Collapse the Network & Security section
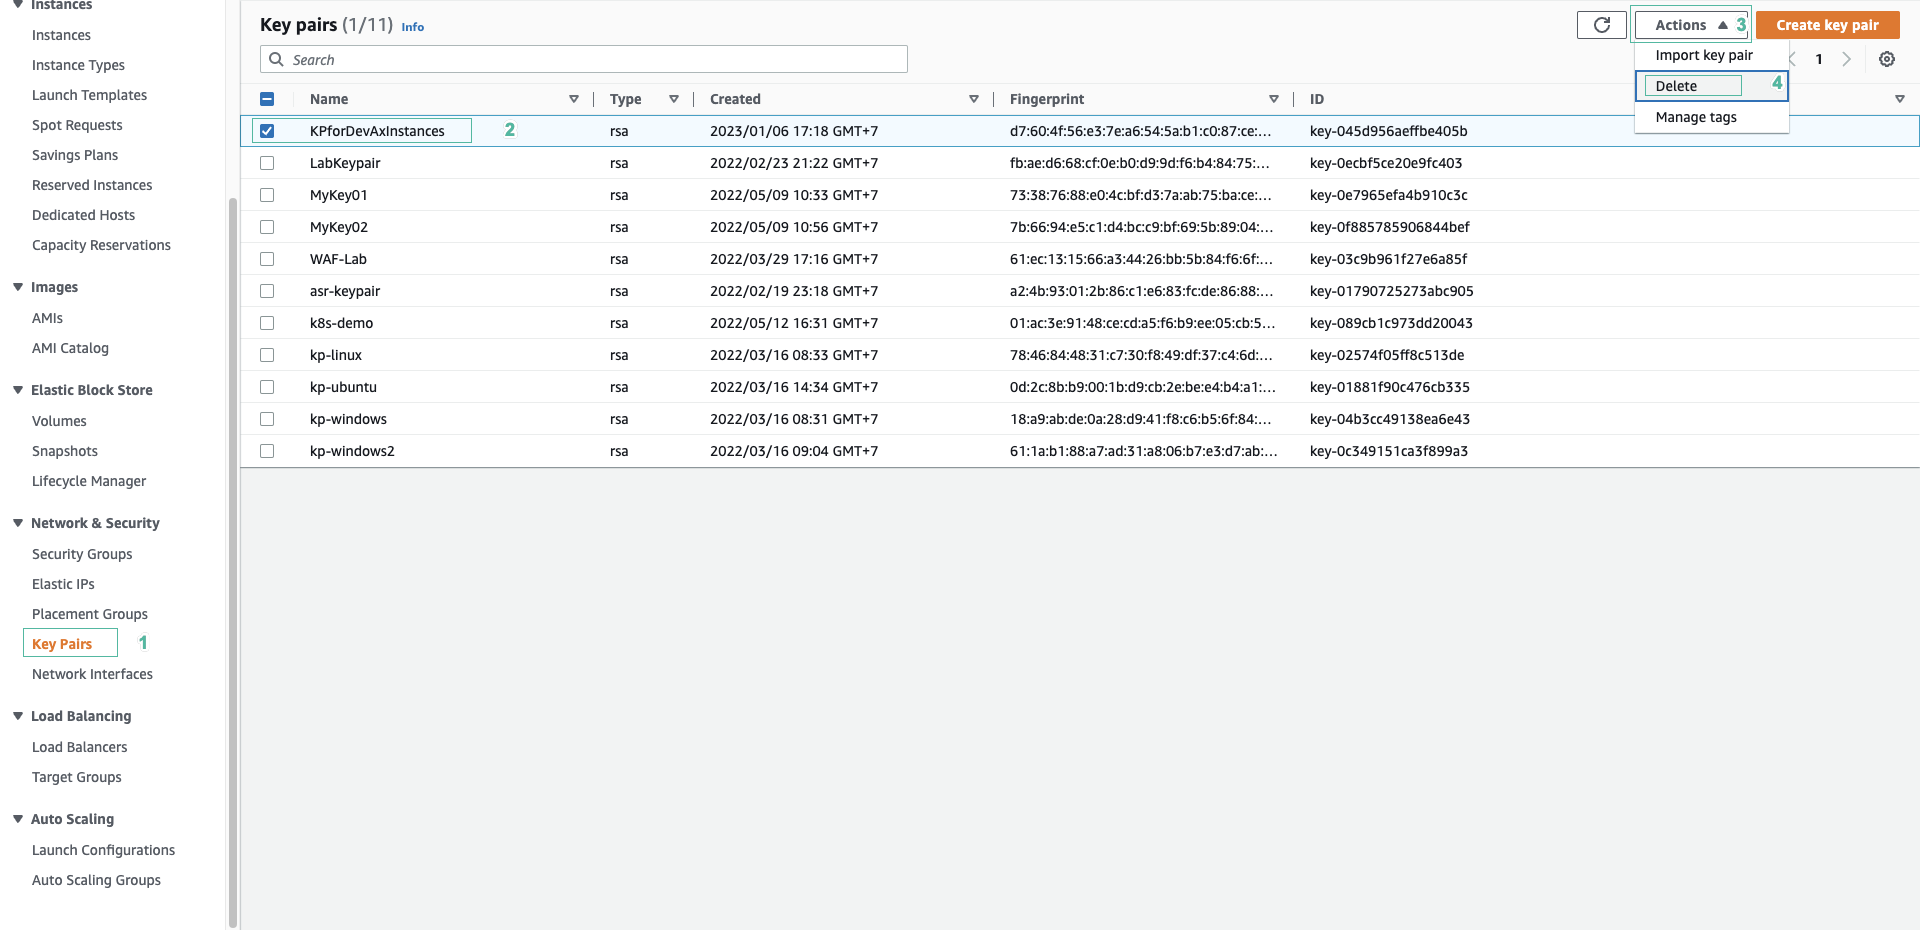The image size is (1920, 930). (18, 523)
